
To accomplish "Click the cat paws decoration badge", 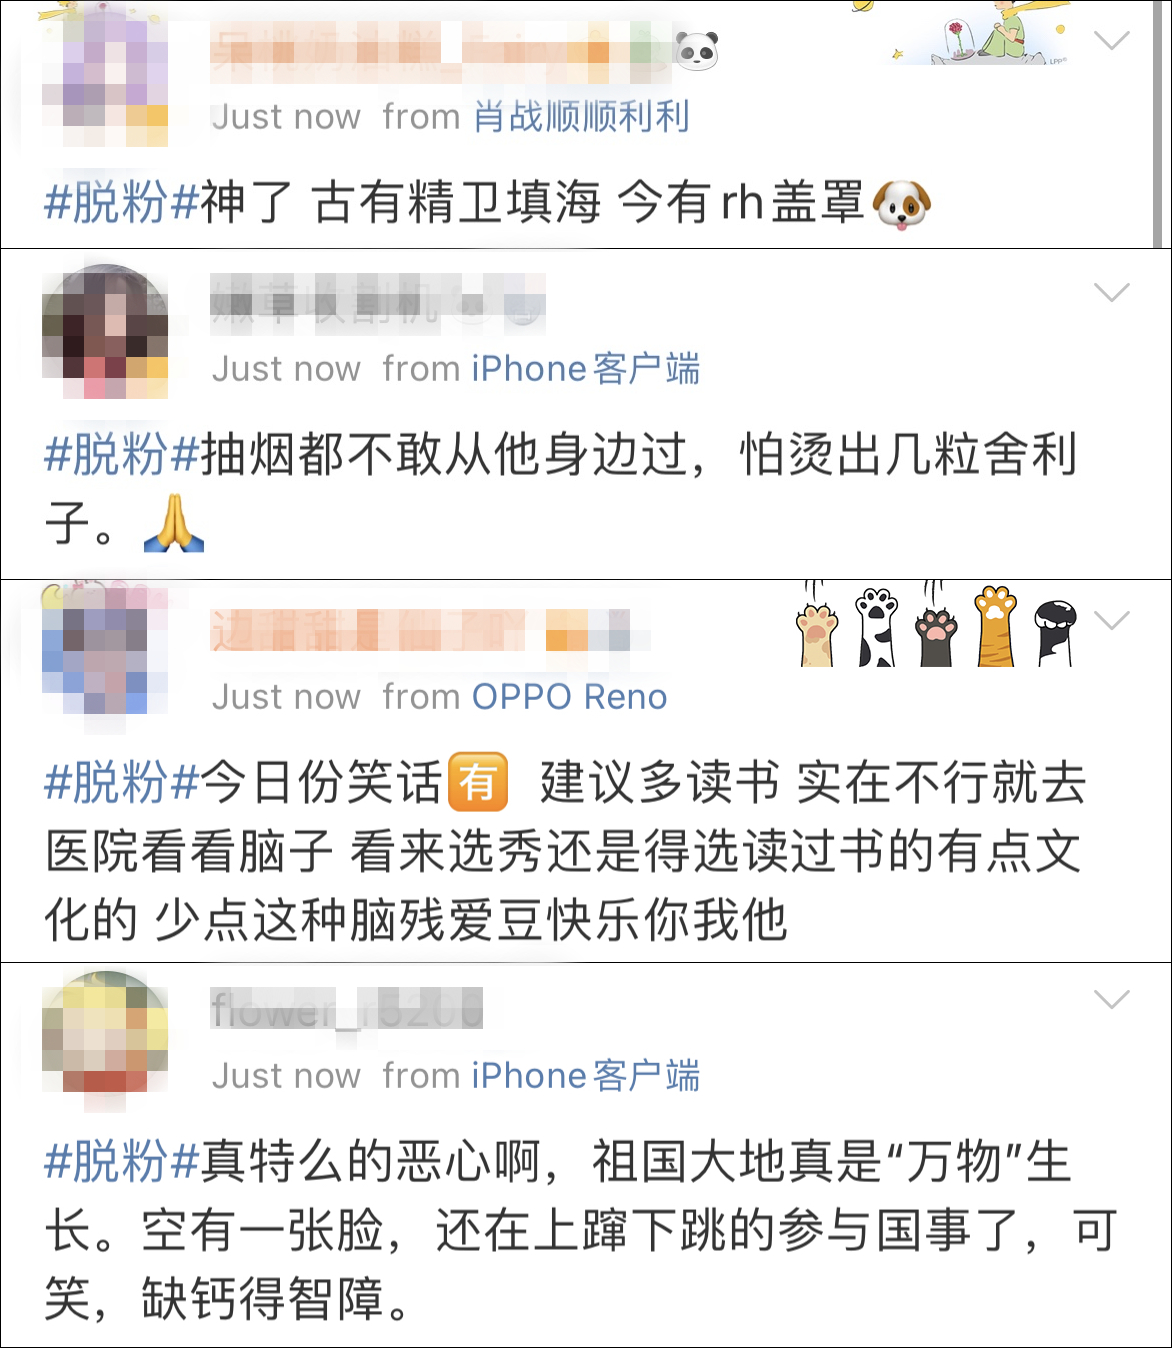I will [x=937, y=624].
